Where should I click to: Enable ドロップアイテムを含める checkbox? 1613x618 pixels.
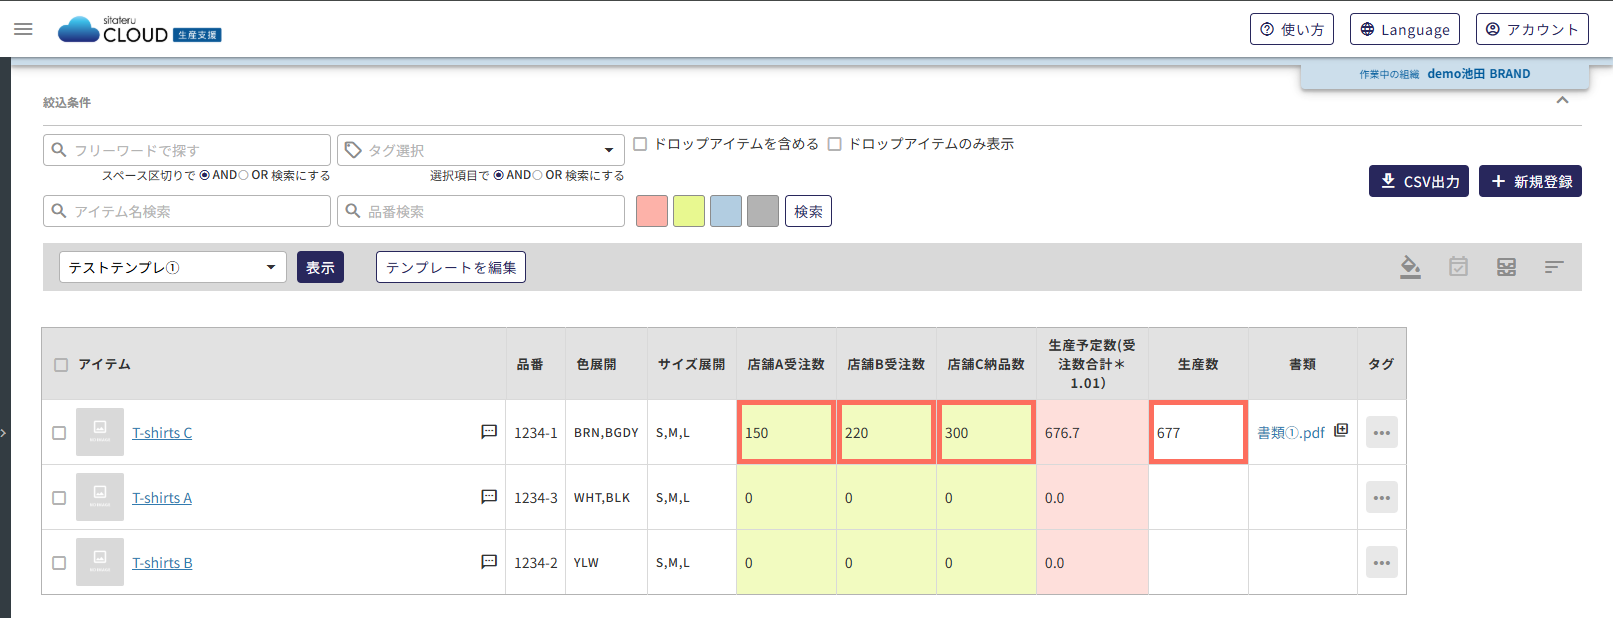(x=640, y=144)
